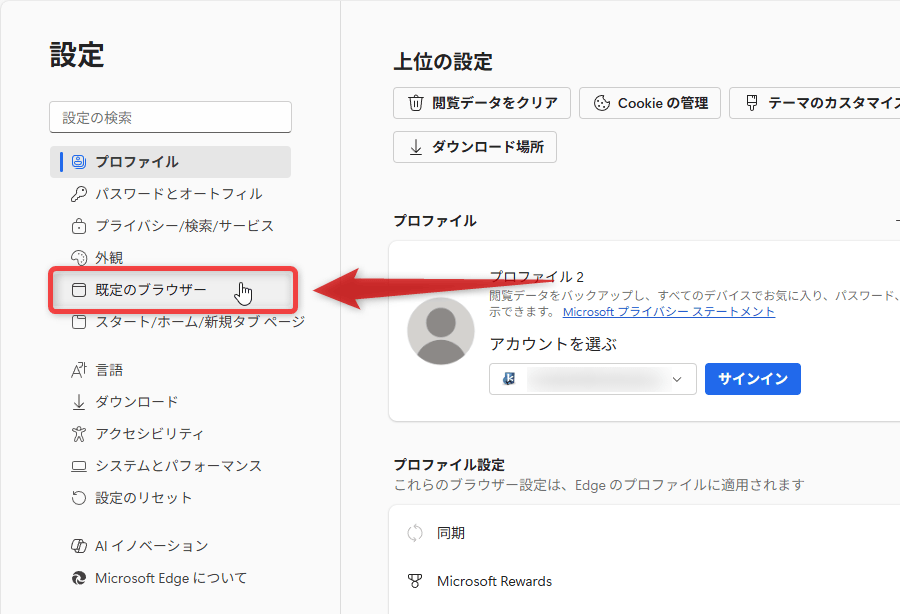The width and height of the screenshot is (900, 614).
Task: Click the Profile icon in sidebar
Action: point(79,162)
